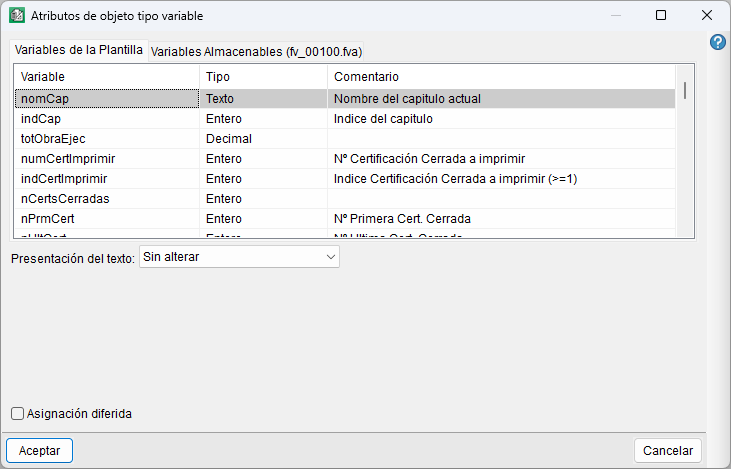
Task: Click the Sin alterar combo box arrow
Action: [331, 257]
